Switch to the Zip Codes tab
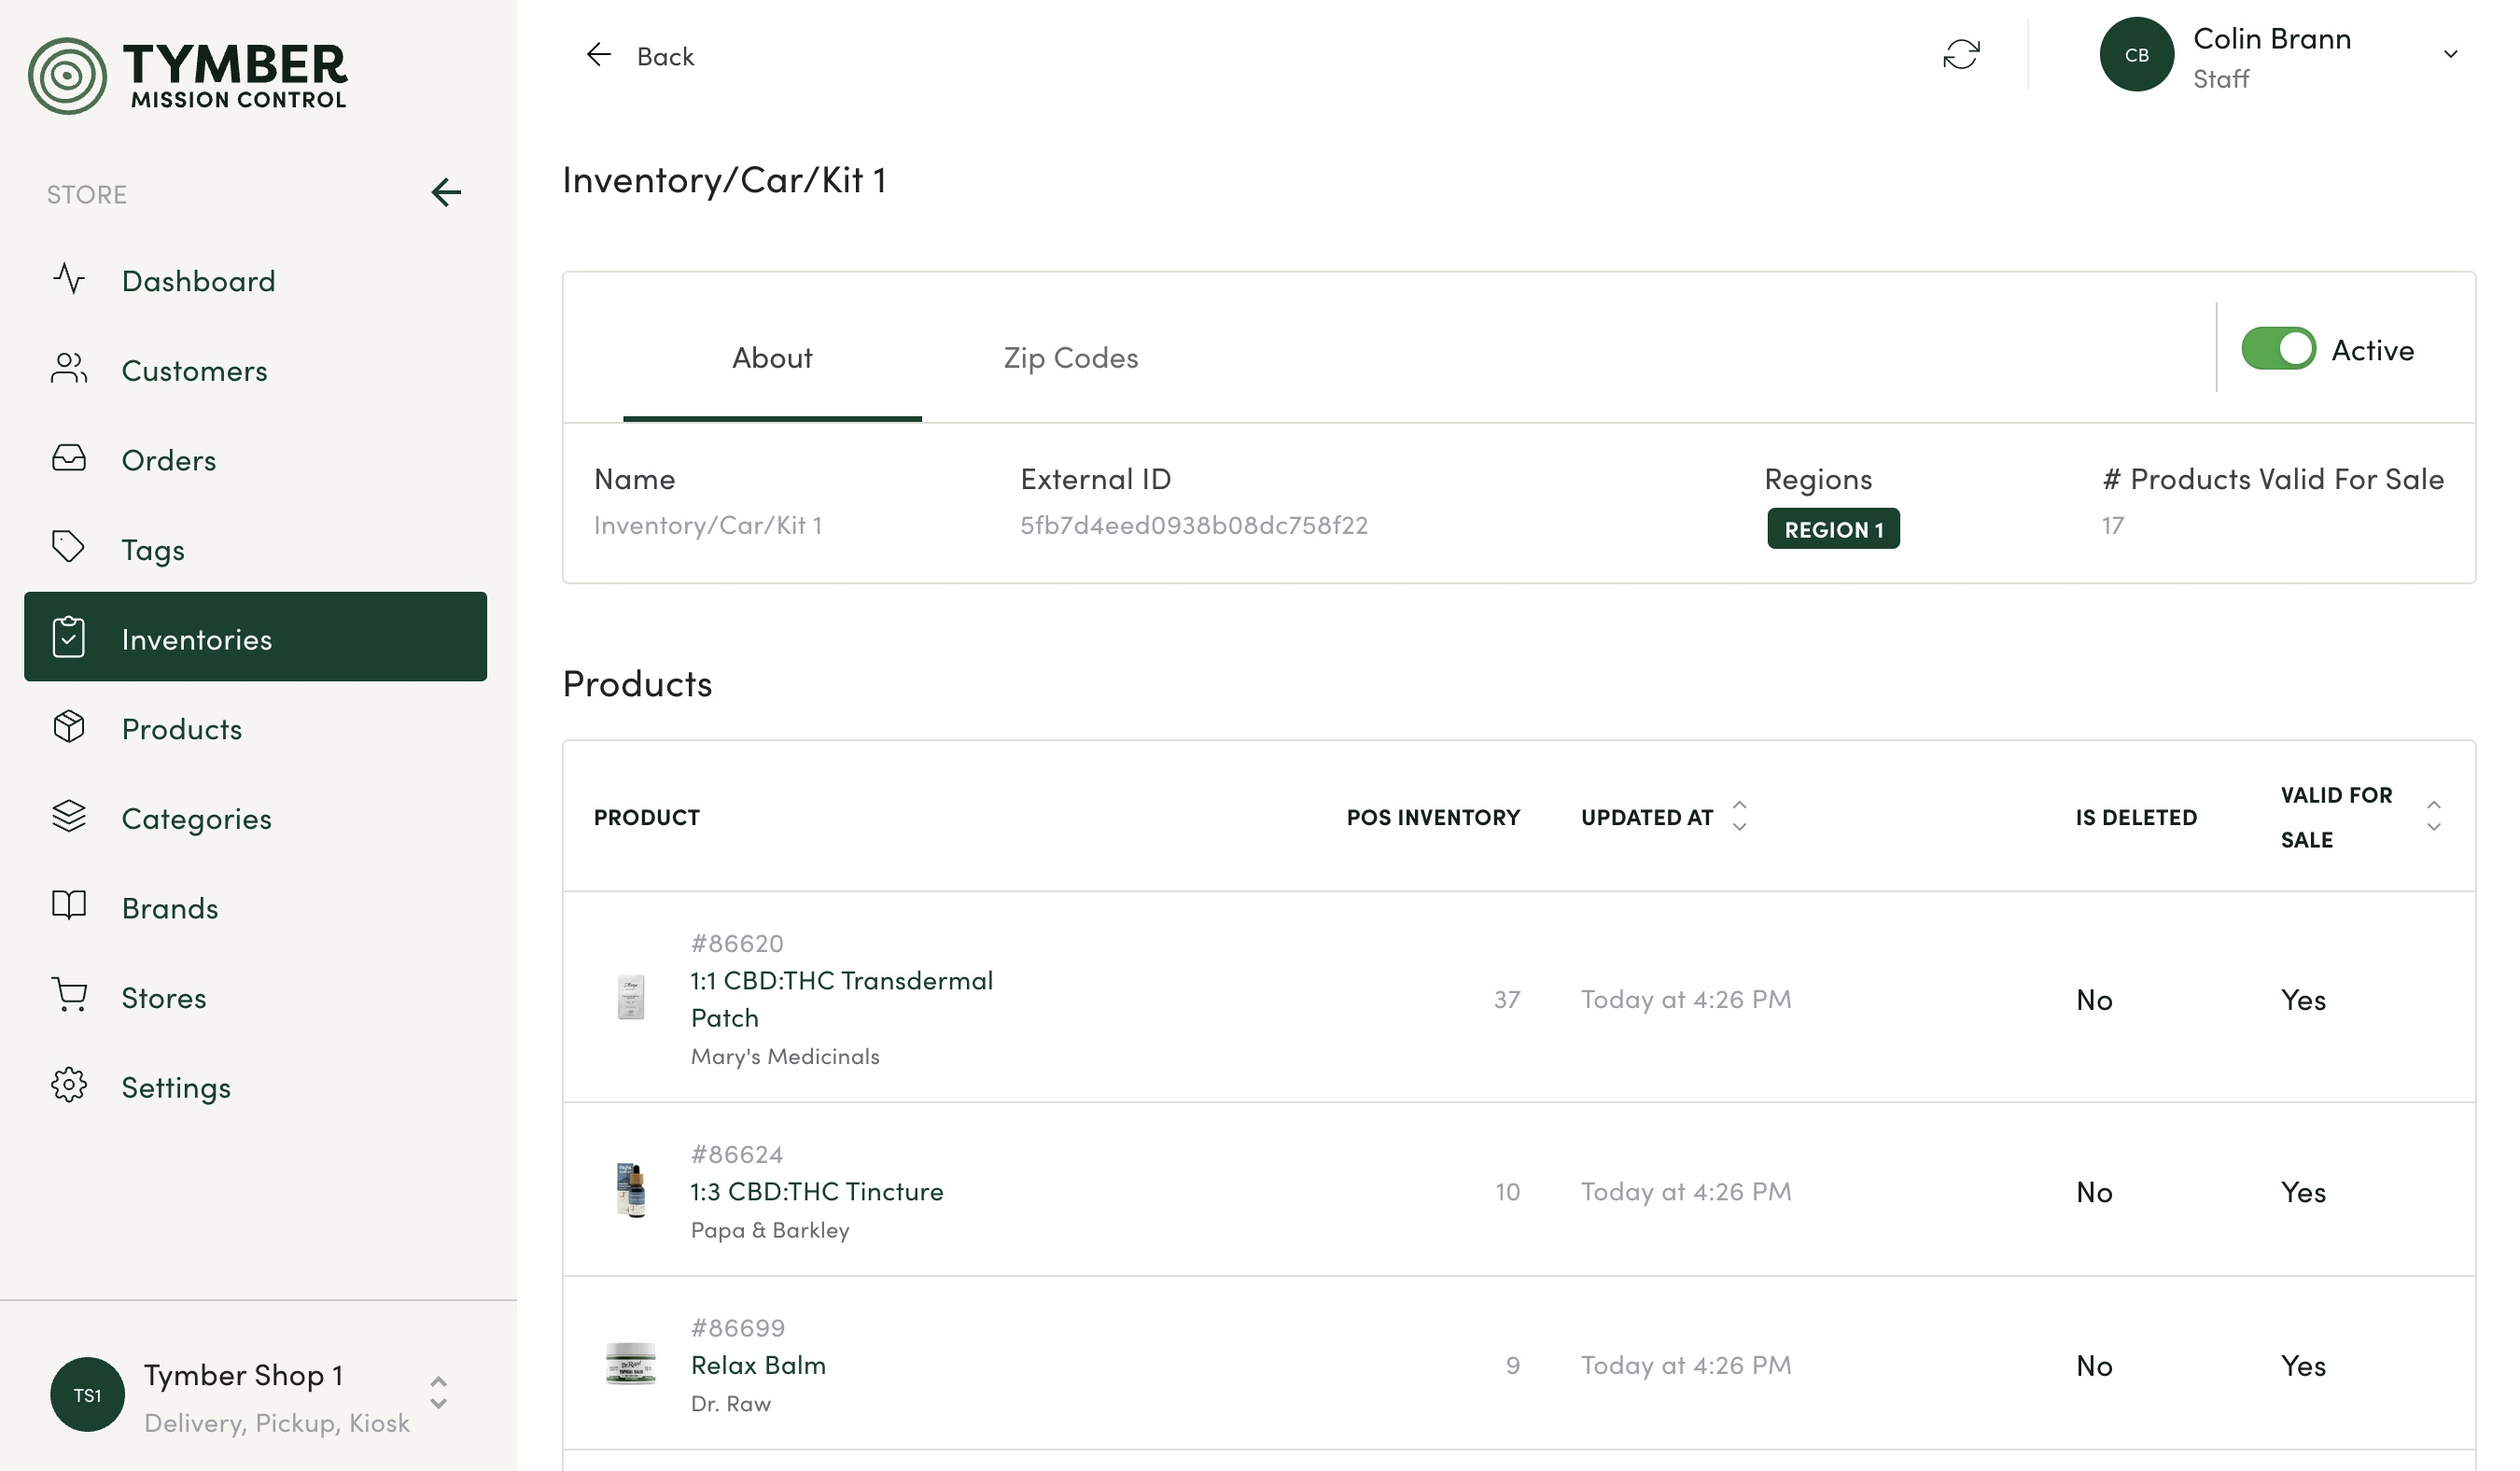The image size is (2520, 1471). tap(1070, 358)
